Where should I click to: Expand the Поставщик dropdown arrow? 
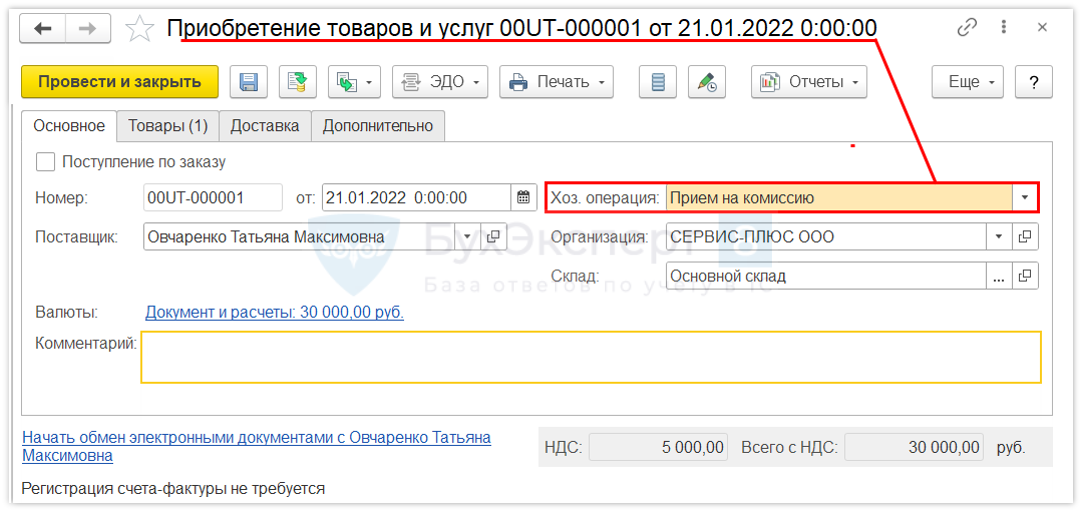(468, 237)
